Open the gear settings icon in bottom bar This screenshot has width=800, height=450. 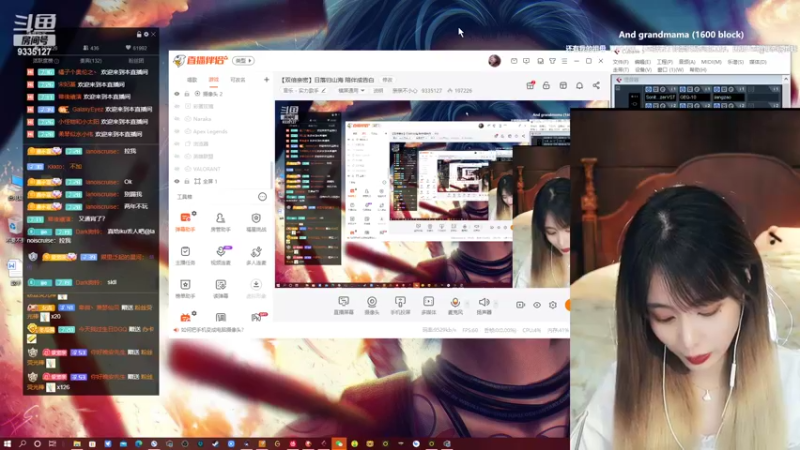coord(553,305)
